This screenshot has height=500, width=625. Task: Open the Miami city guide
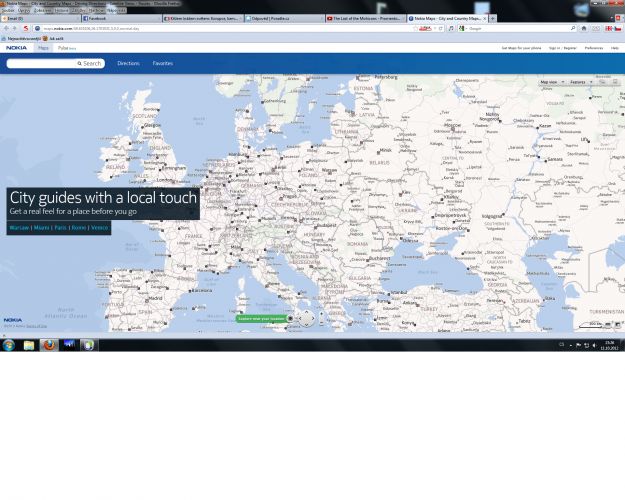pos(41,228)
